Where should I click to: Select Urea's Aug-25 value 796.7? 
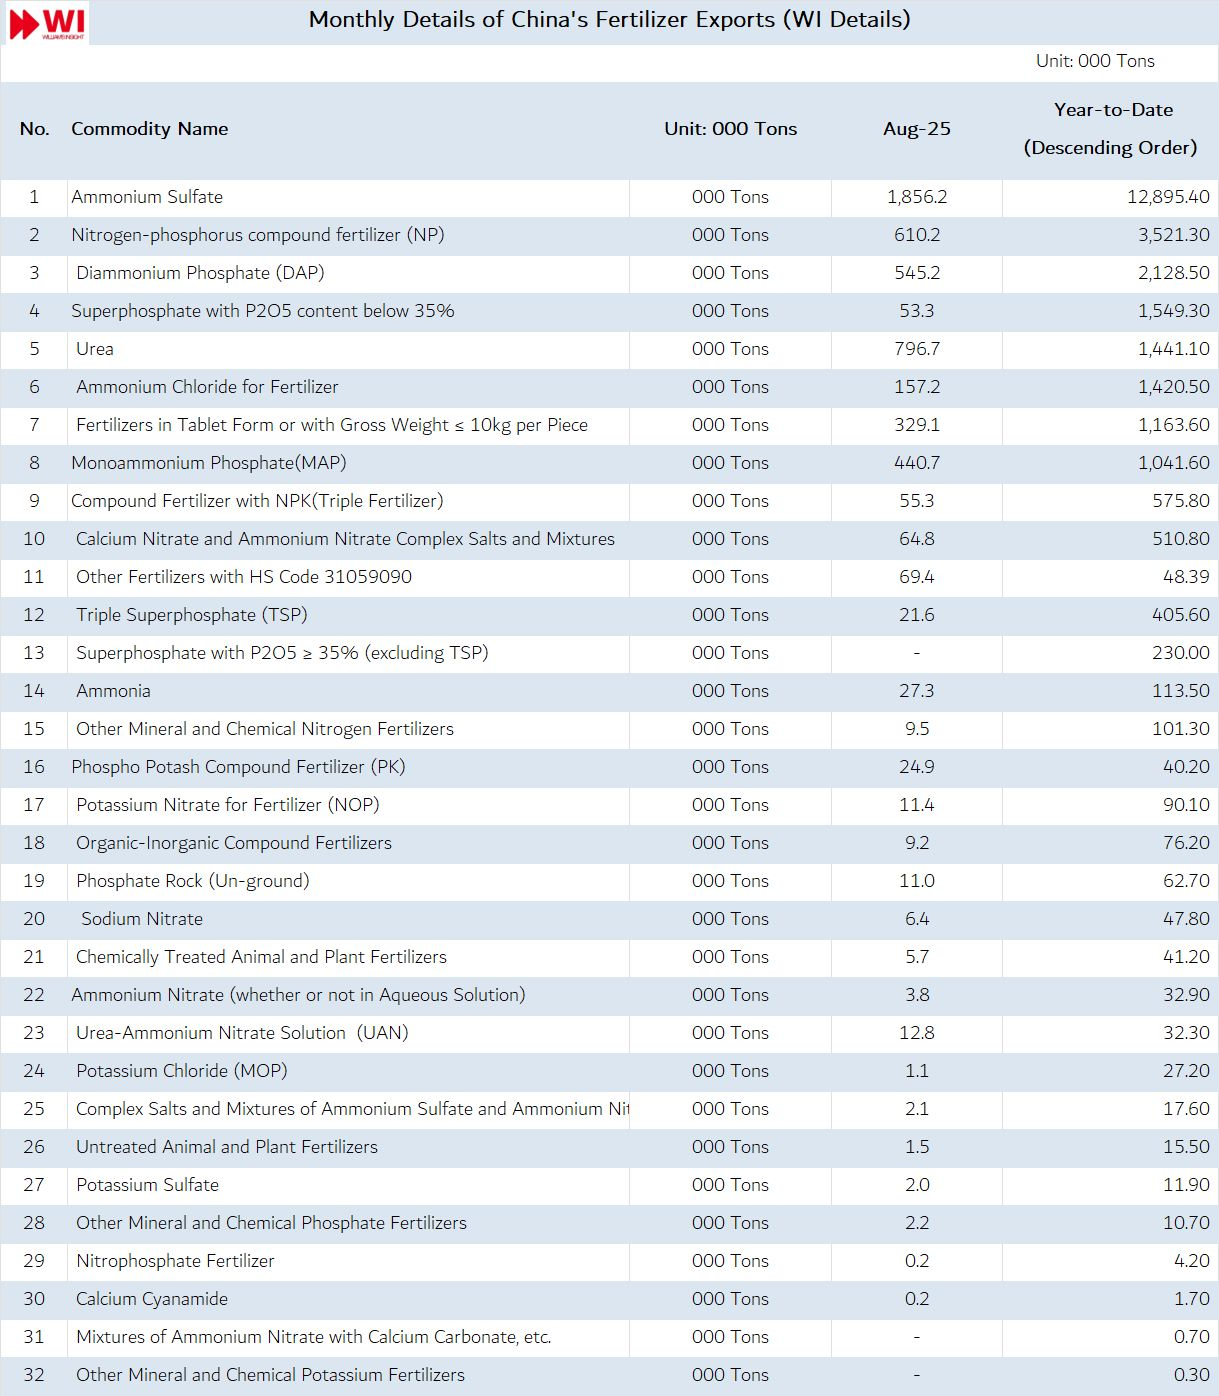pos(916,349)
